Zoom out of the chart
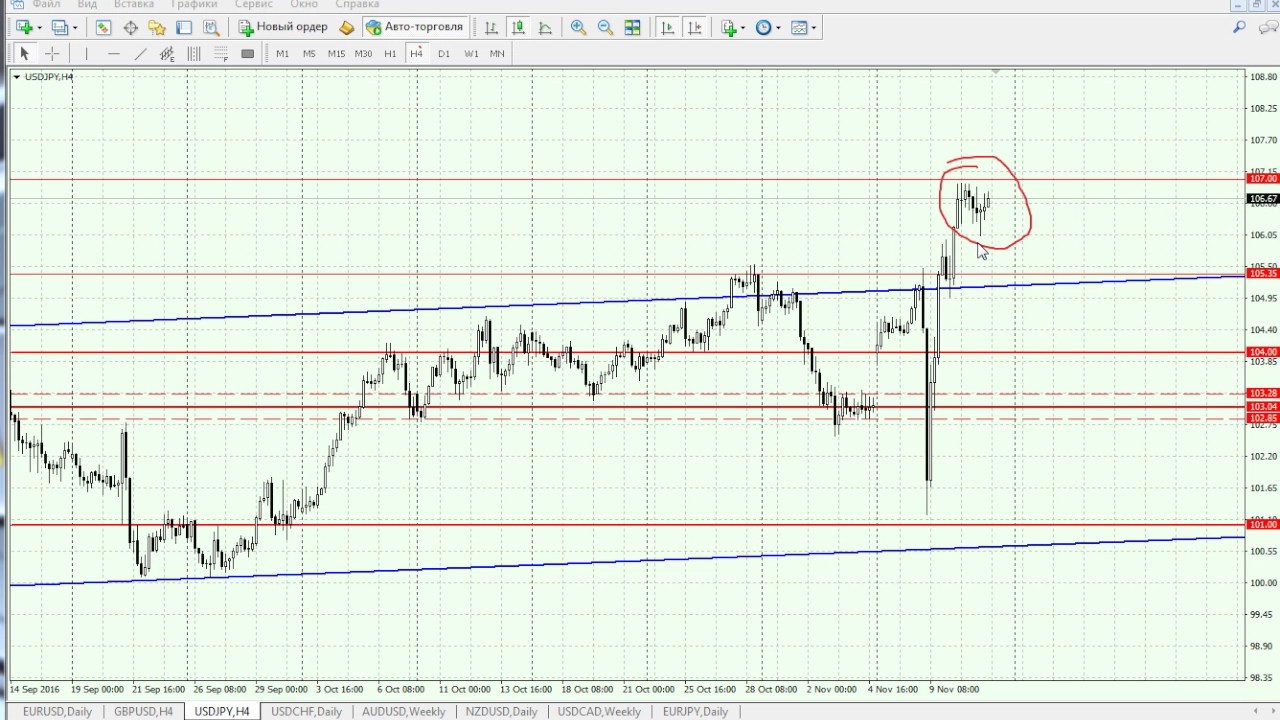The height and width of the screenshot is (720, 1280). coord(605,28)
